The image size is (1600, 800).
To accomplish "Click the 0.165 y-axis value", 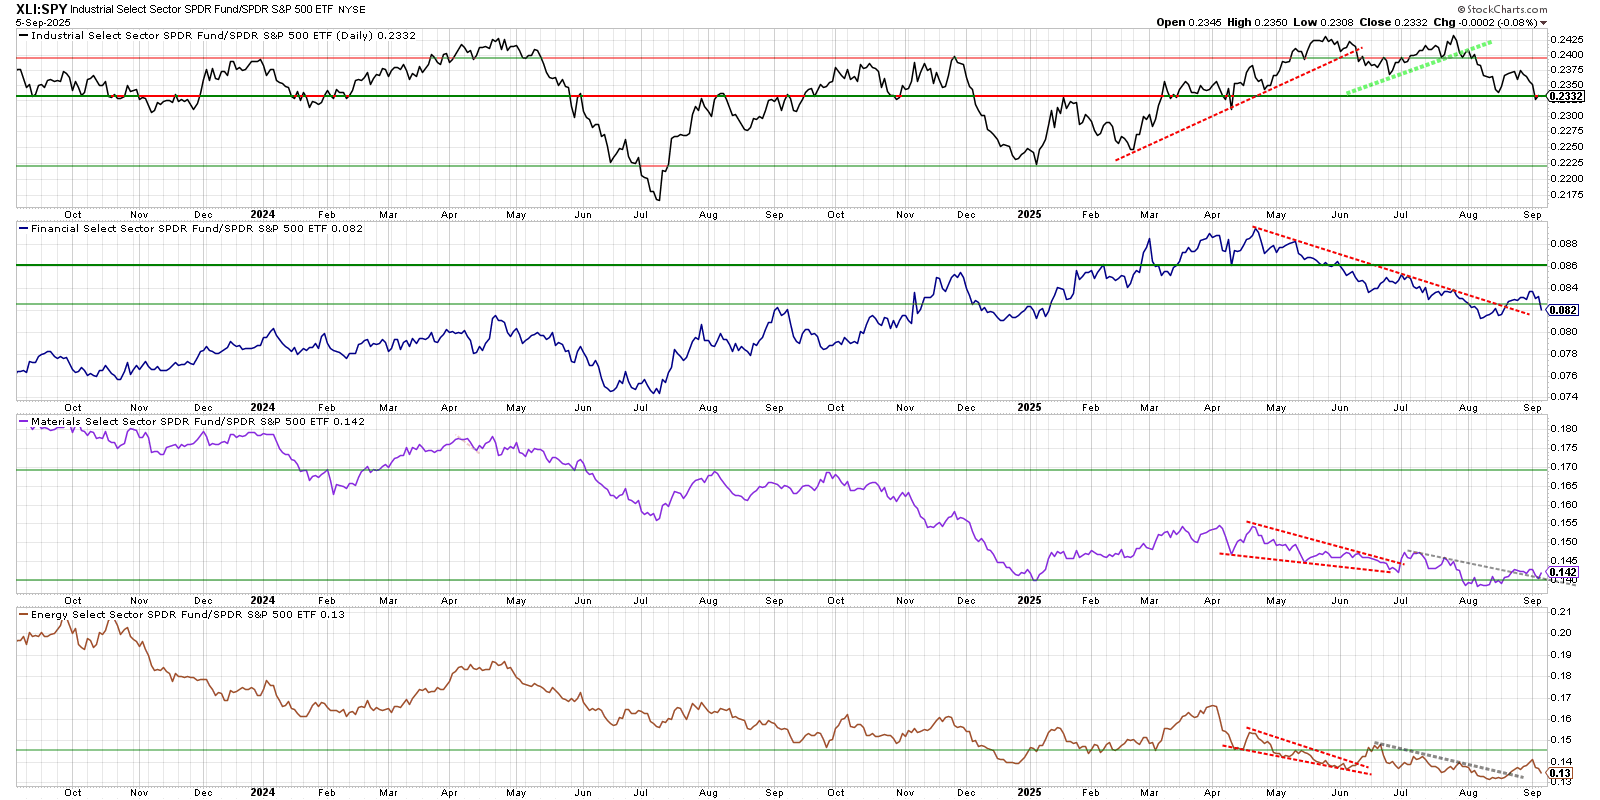I will pos(1564,486).
